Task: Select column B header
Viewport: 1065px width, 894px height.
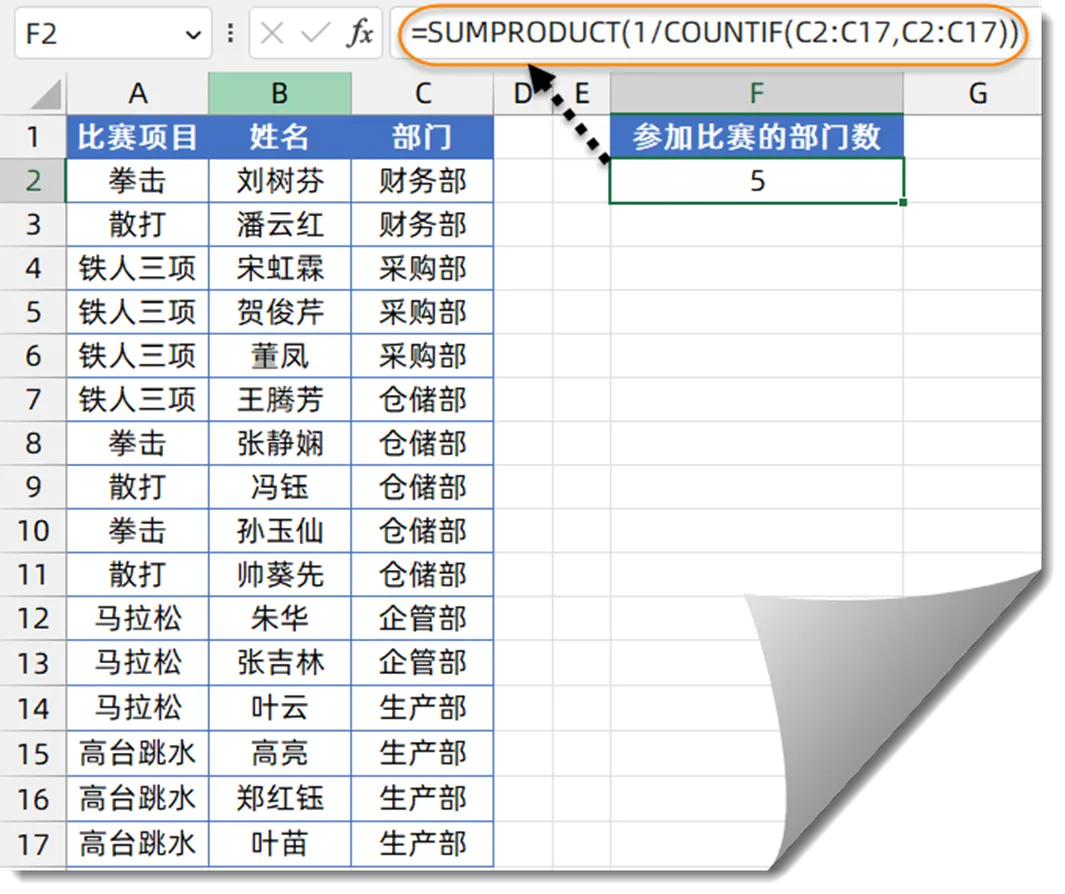Action: point(279,94)
